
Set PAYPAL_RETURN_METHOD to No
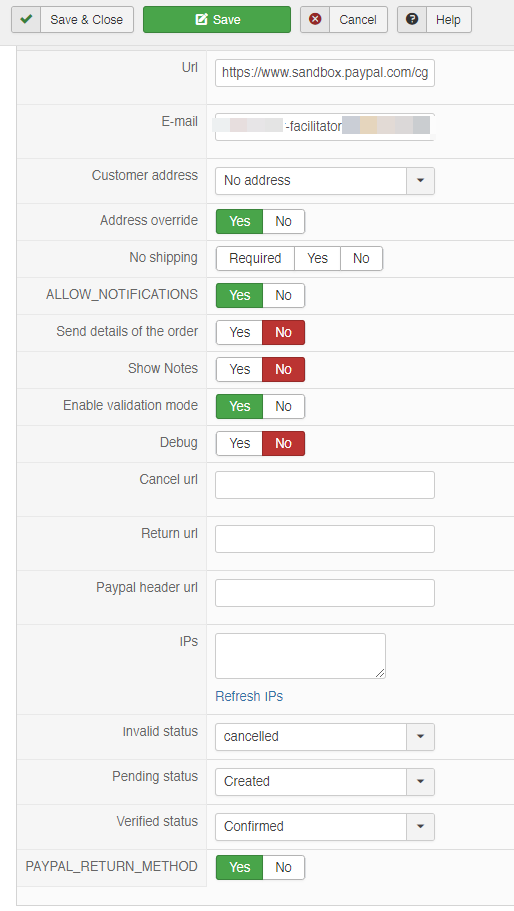coord(283,867)
